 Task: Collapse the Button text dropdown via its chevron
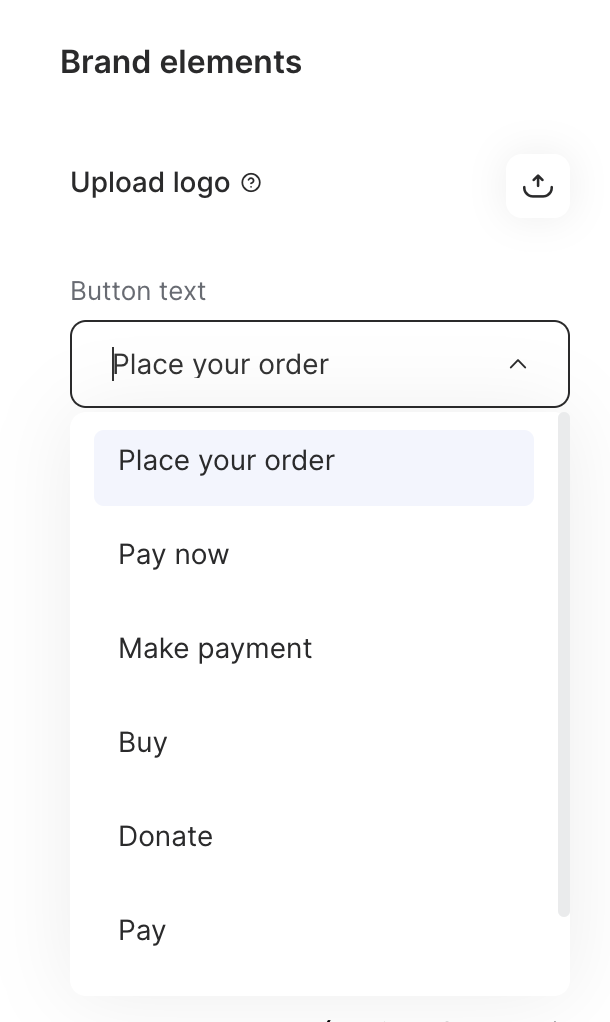pos(518,364)
